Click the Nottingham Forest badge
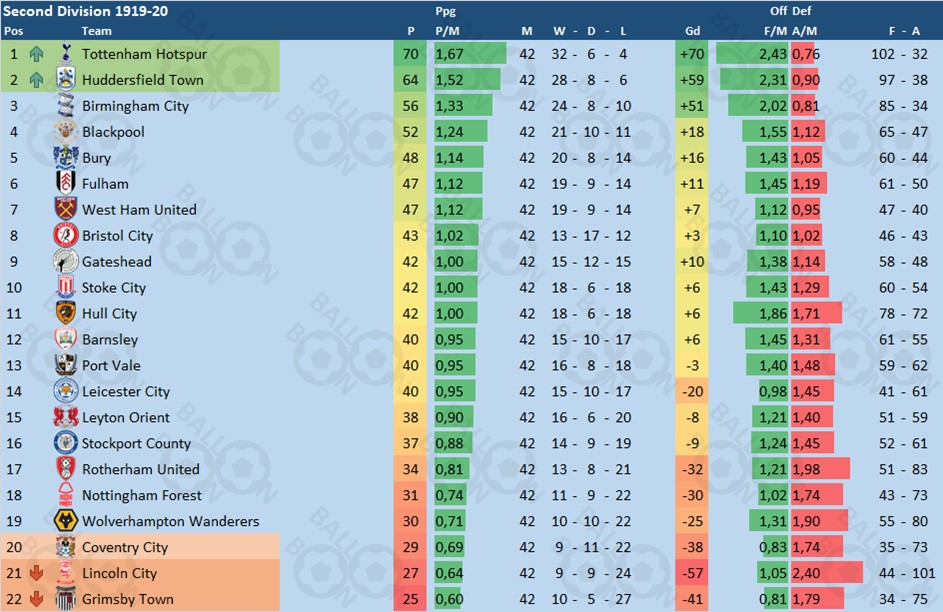 click(66, 495)
